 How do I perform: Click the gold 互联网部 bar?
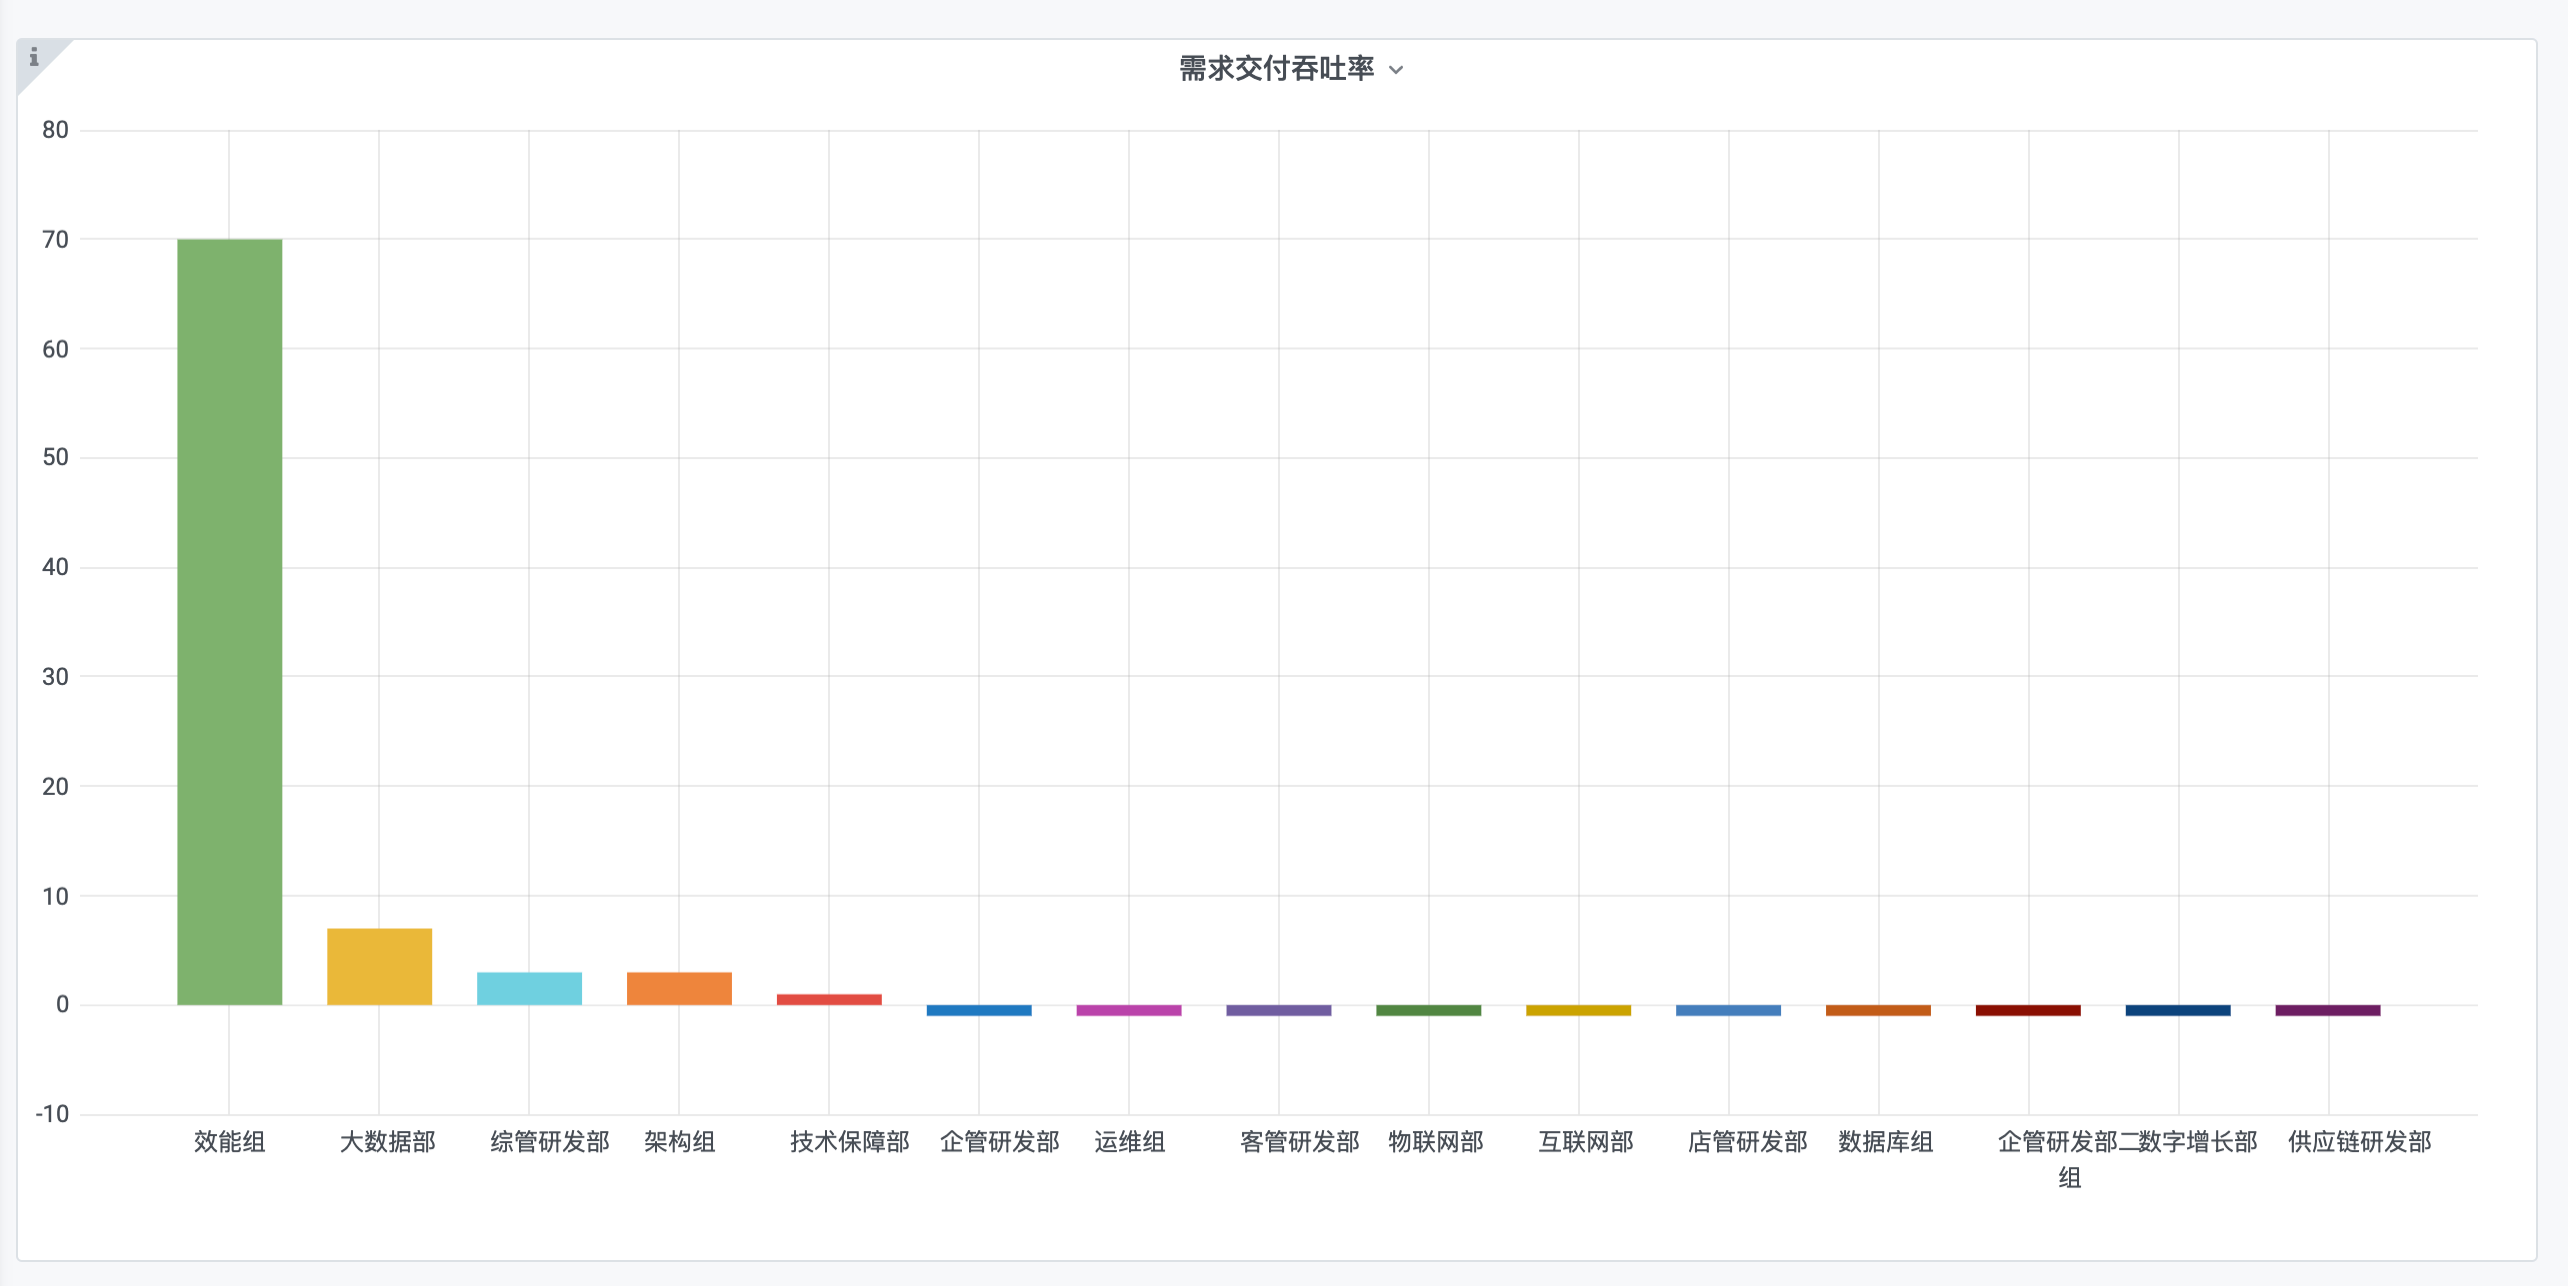coord(1578,1010)
